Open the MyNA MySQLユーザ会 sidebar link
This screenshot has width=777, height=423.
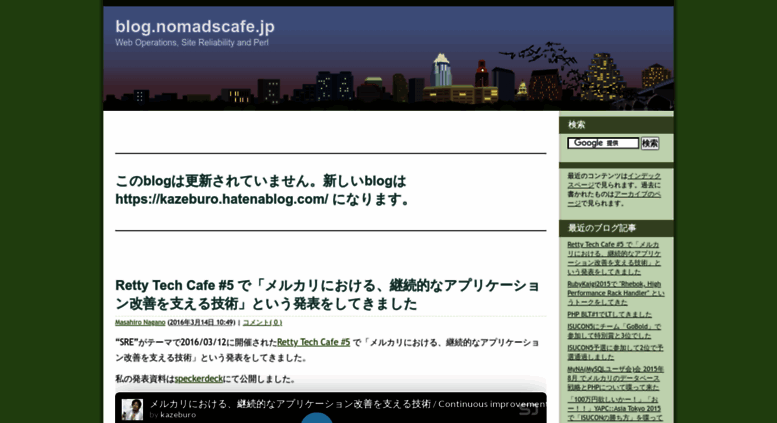coord(615,378)
